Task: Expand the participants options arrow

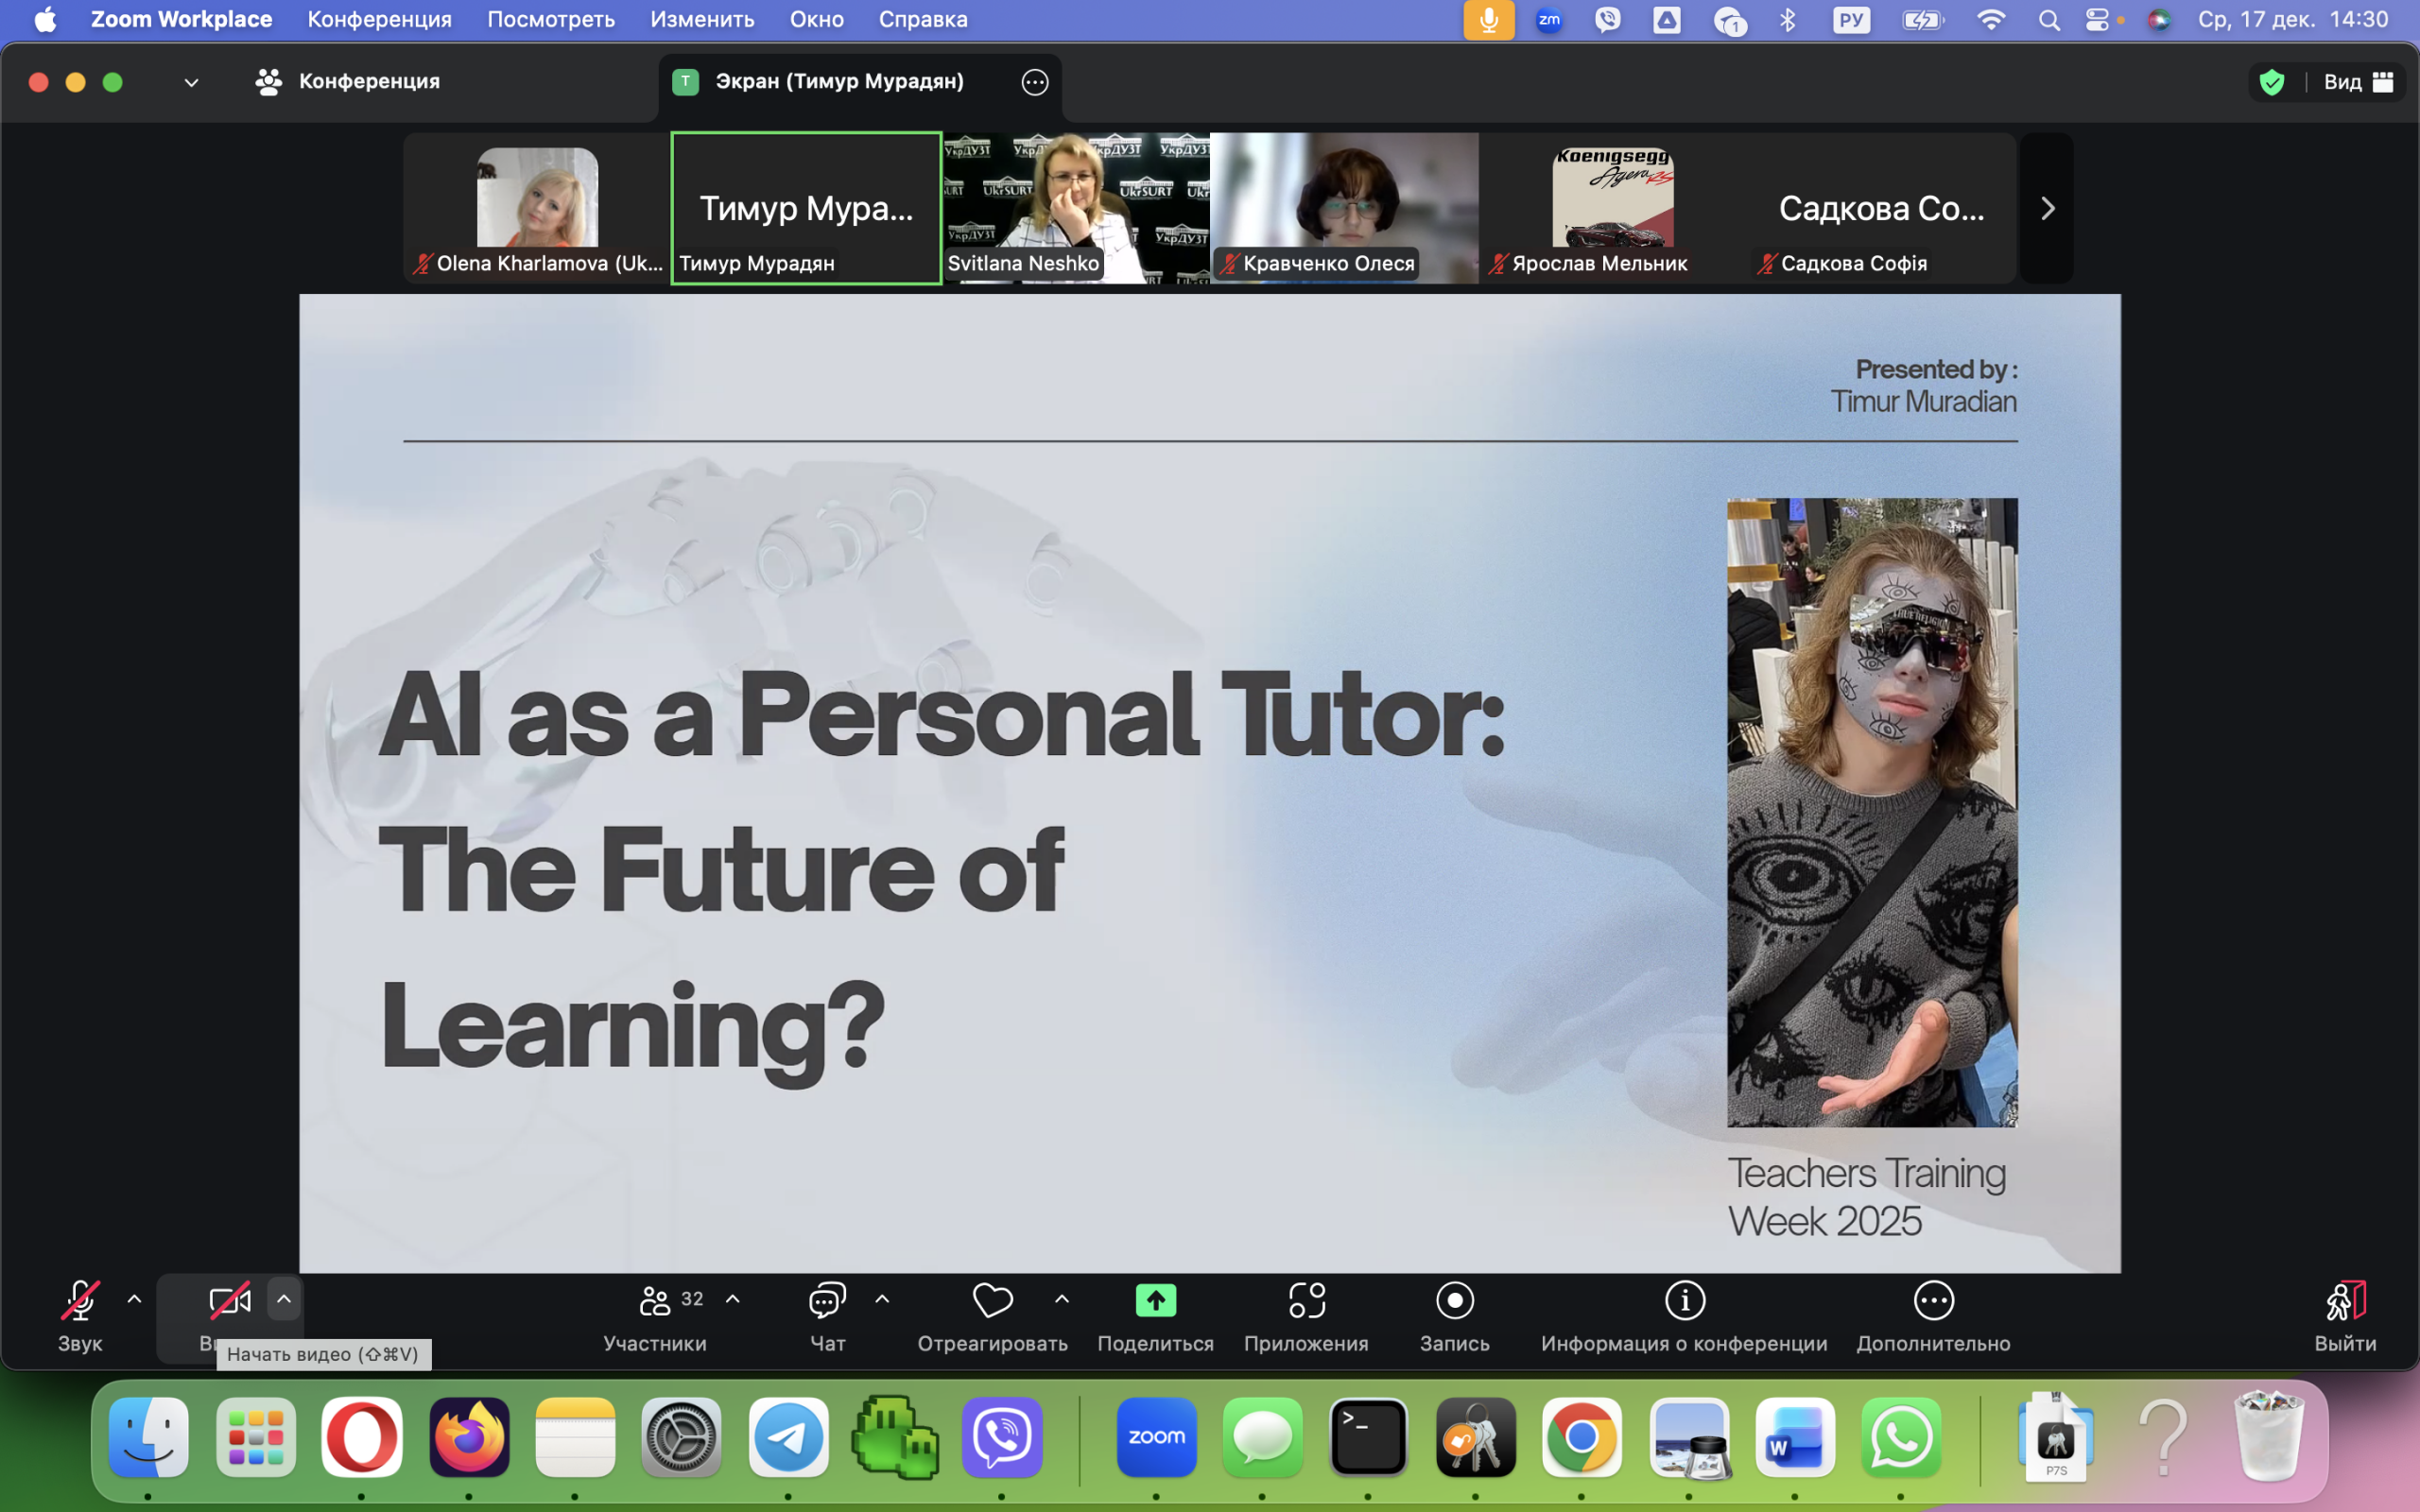Action: click(733, 1299)
